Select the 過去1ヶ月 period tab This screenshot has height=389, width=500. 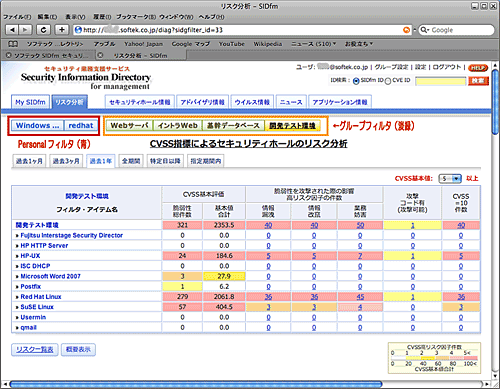(29, 161)
